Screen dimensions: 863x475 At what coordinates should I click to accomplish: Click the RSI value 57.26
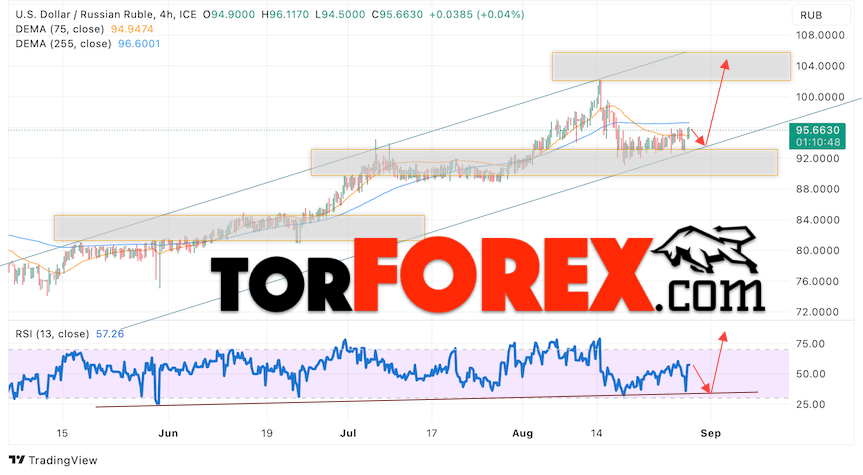[x=110, y=334]
